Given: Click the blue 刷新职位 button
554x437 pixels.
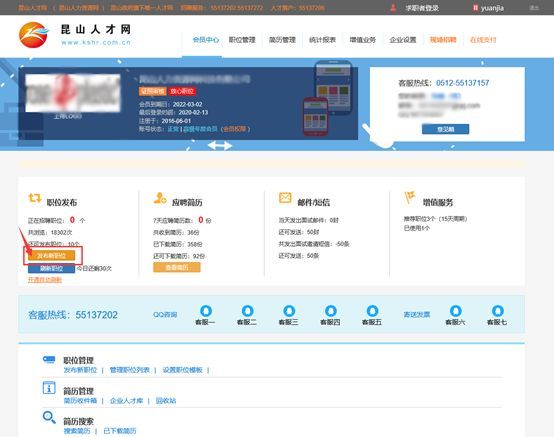Looking at the screenshot, I should (x=52, y=268).
